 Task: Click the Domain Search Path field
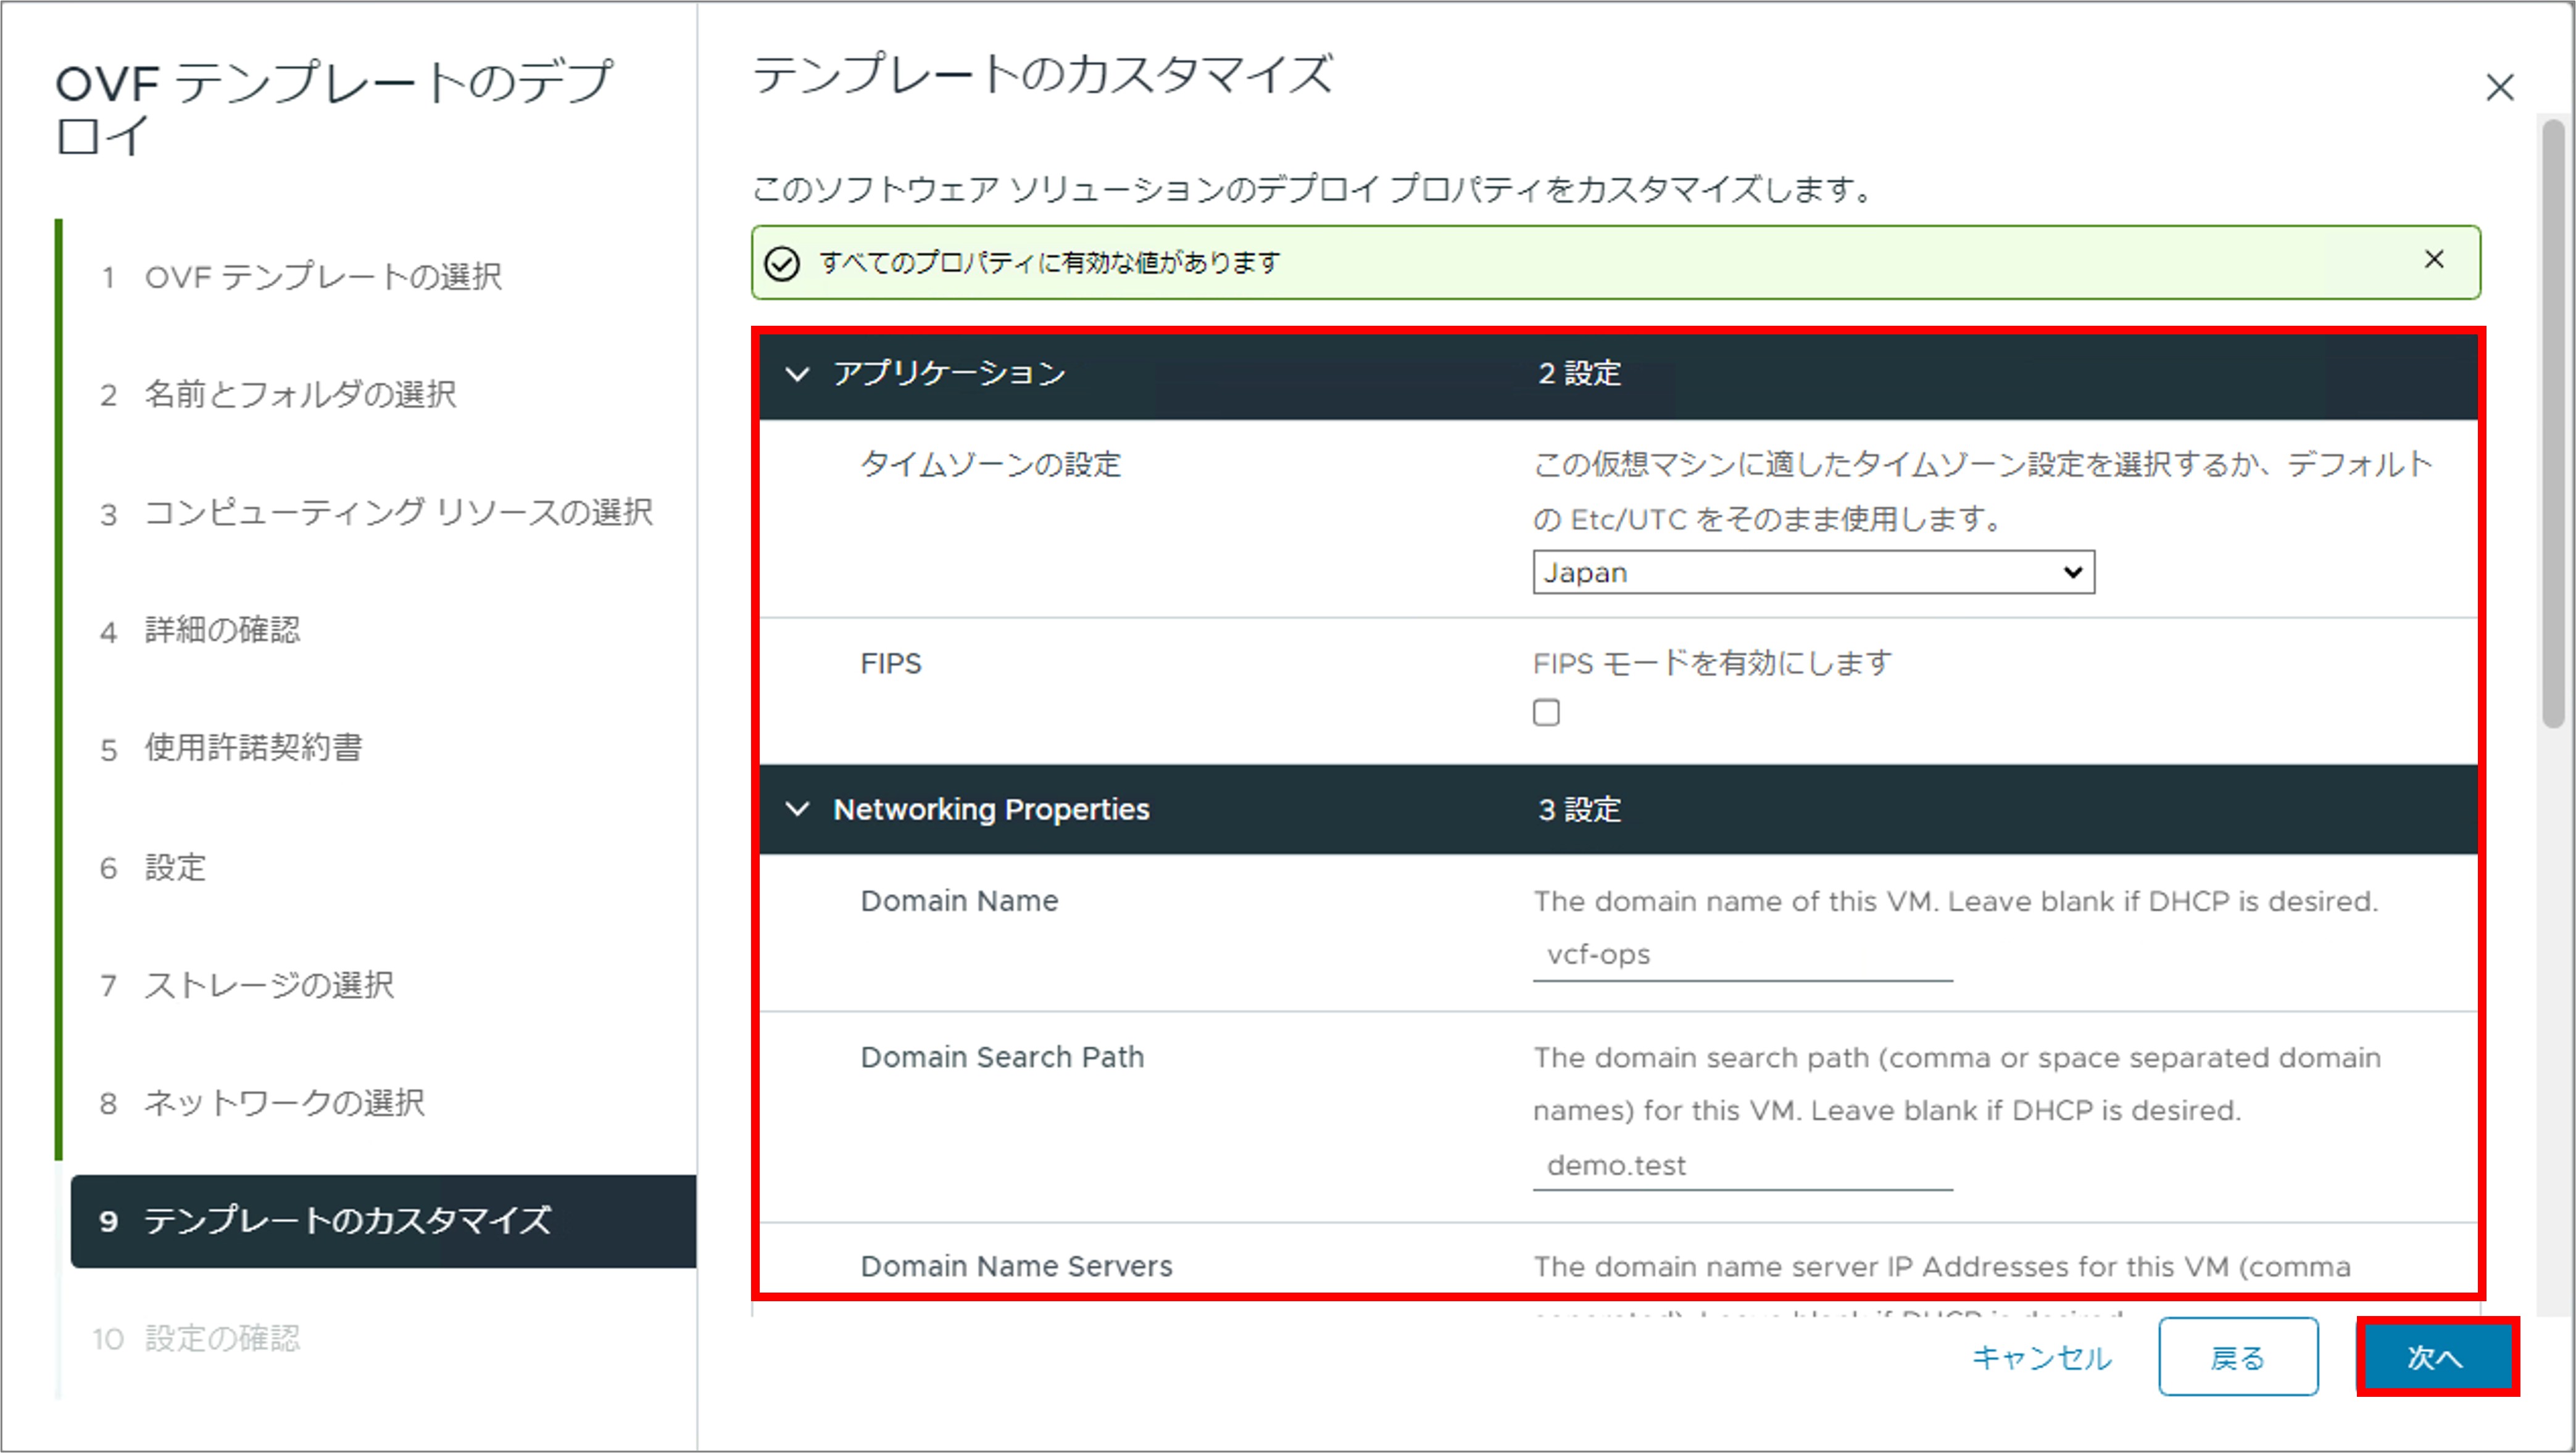click(1741, 1165)
